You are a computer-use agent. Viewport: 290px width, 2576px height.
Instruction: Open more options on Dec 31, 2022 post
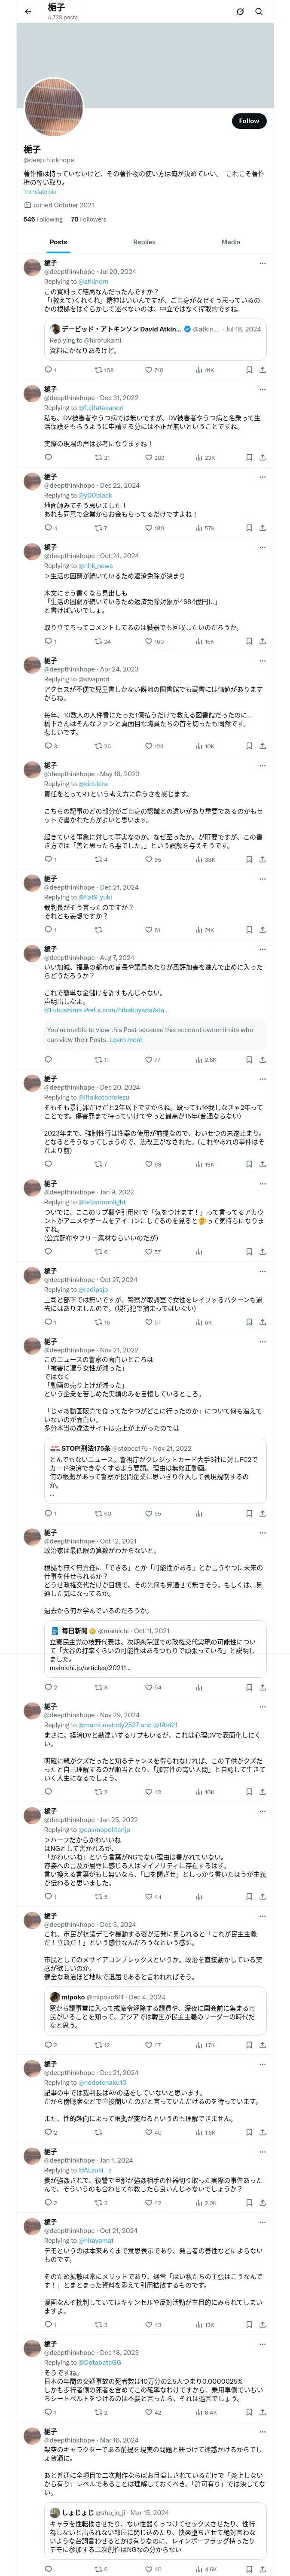[x=262, y=389]
